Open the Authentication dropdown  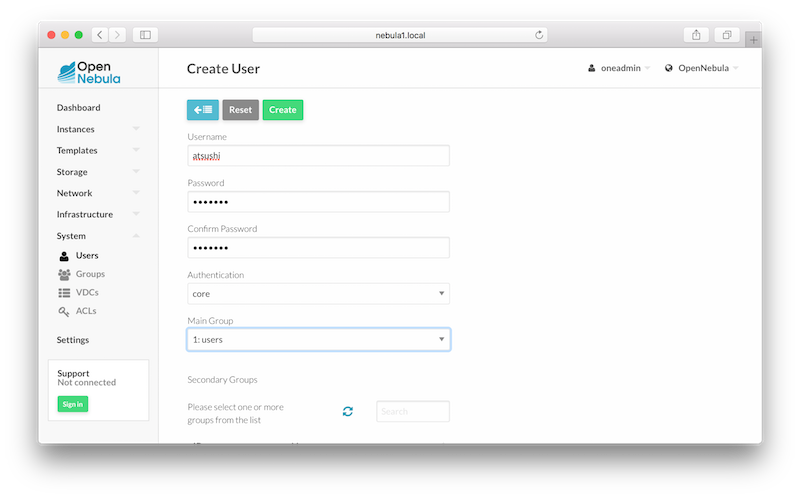tap(318, 294)
